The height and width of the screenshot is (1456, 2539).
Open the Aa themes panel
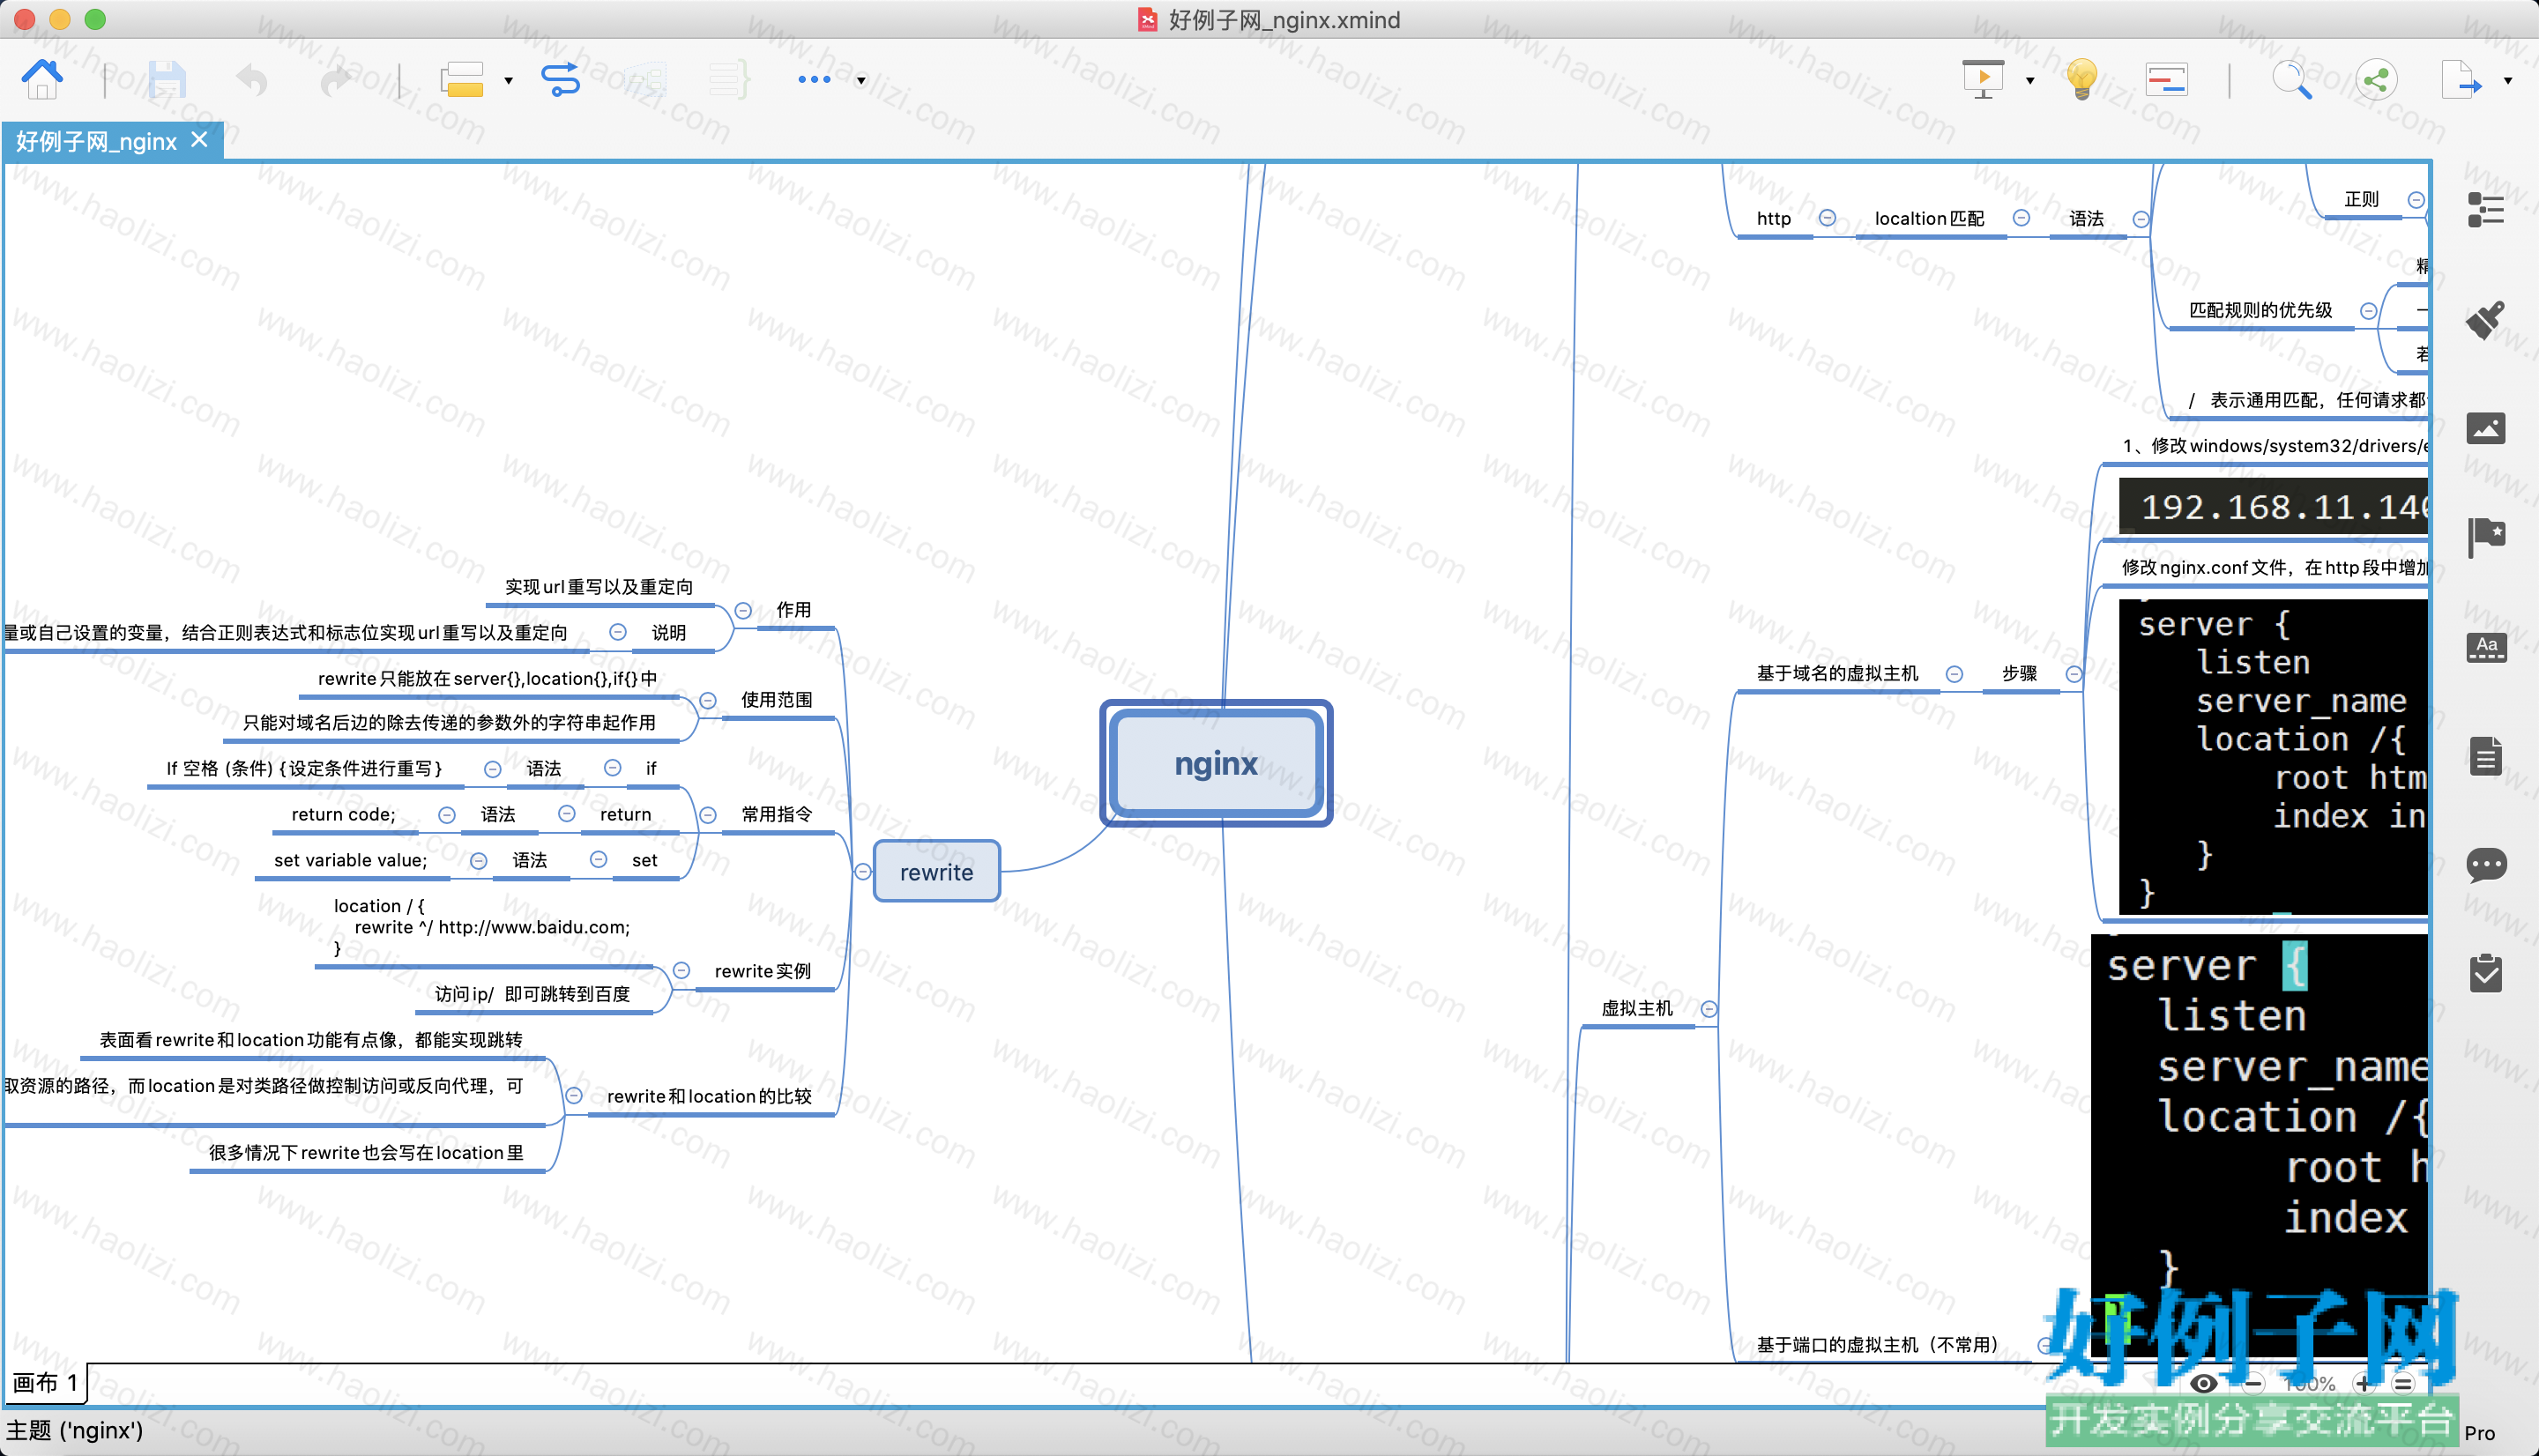click(x=2486, y=647)
